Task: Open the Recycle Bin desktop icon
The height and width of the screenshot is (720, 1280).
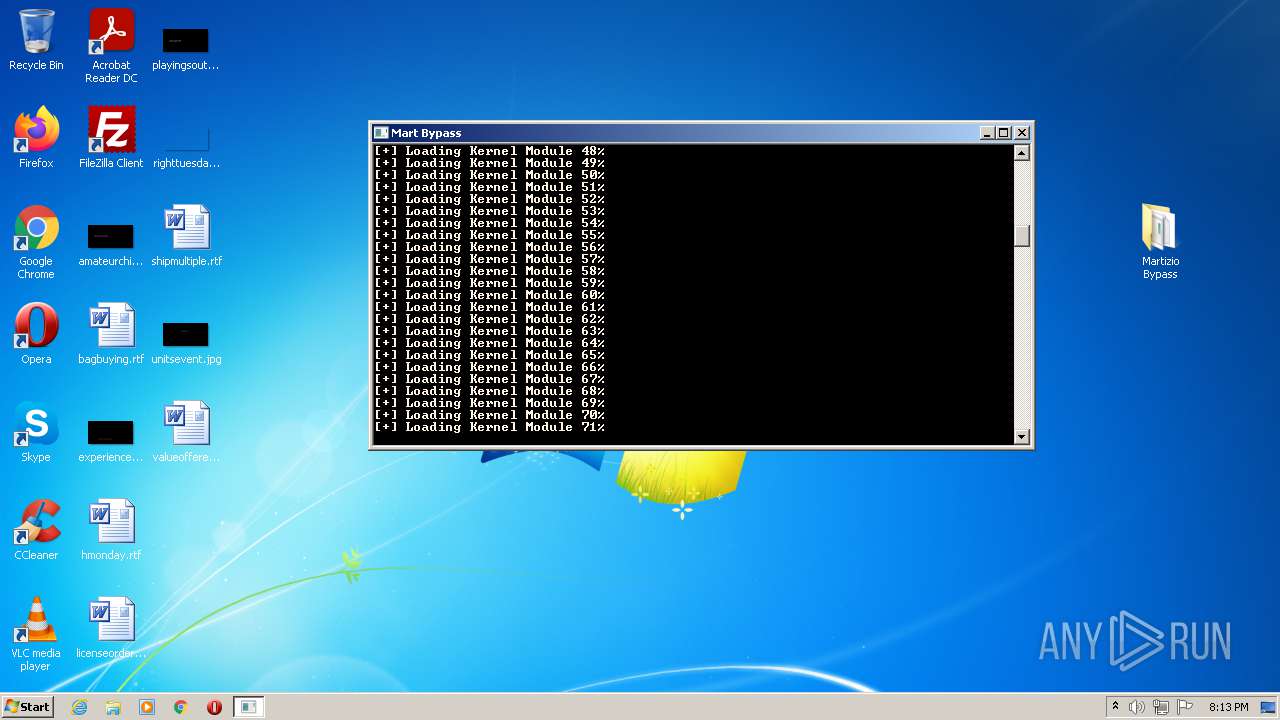Action: pyautogui.click(x=36, y=41)
